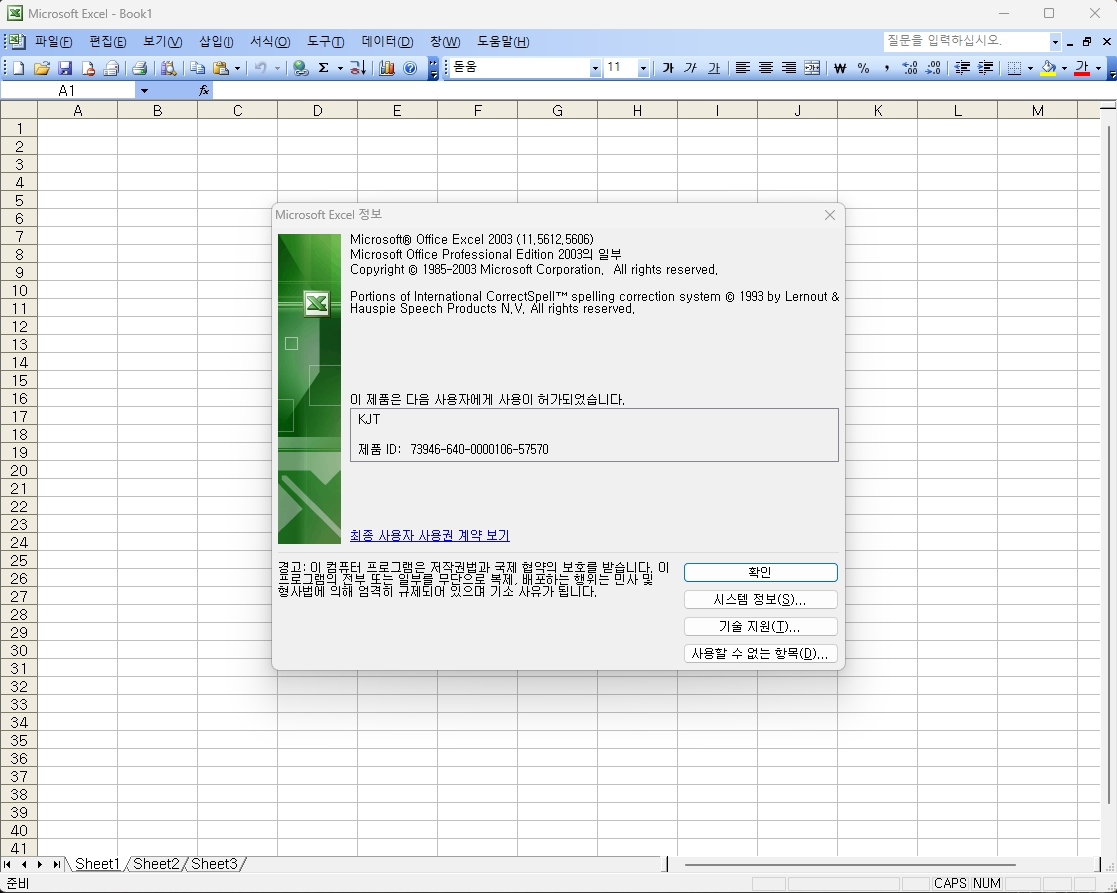This screenshot has width=1117, height=893.
Task: Open the font size dropdown showing 11
Action: point(642,68)
